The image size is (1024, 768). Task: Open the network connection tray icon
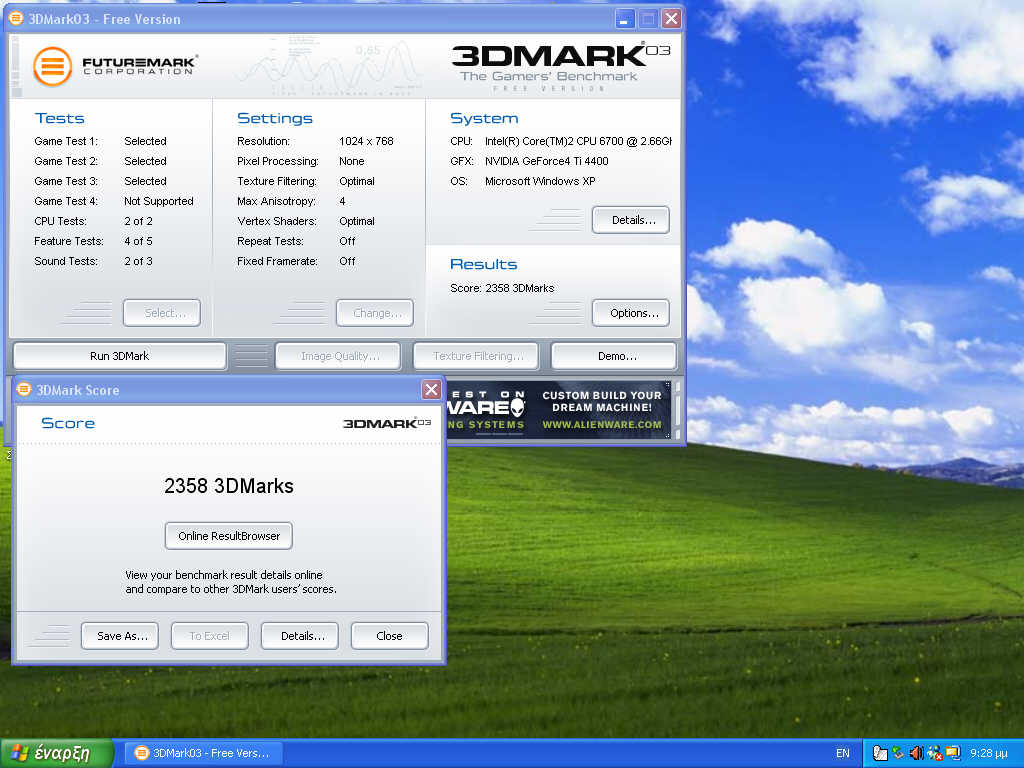(x=953, y=753)
